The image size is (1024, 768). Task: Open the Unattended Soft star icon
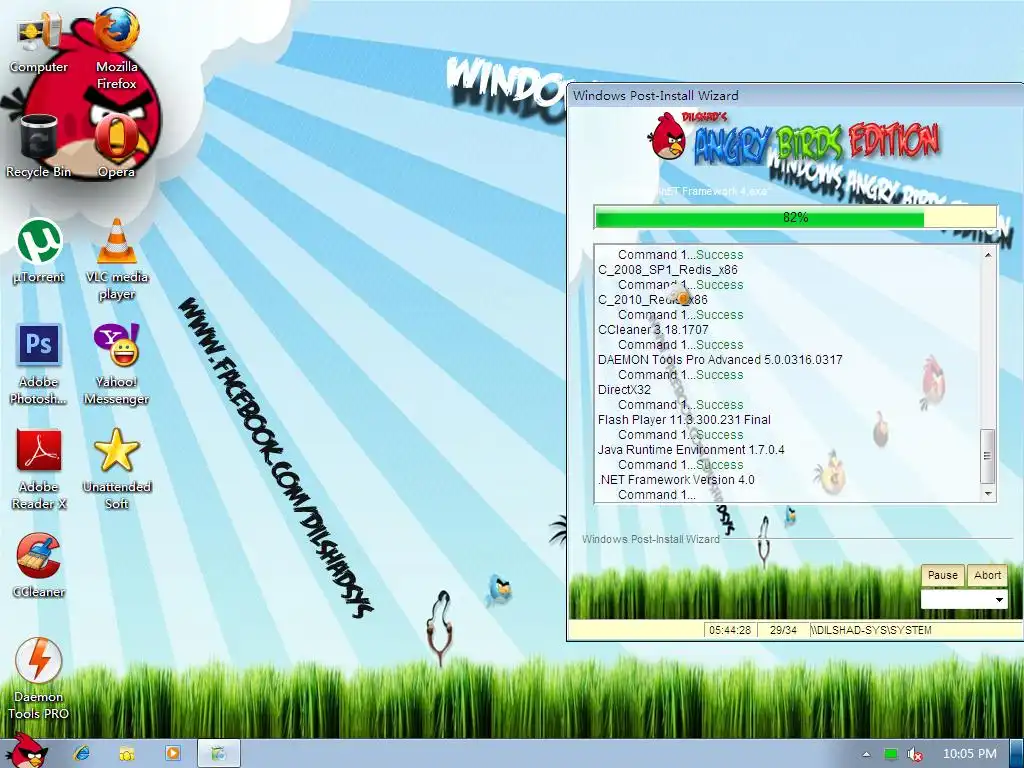click(116, 470)
